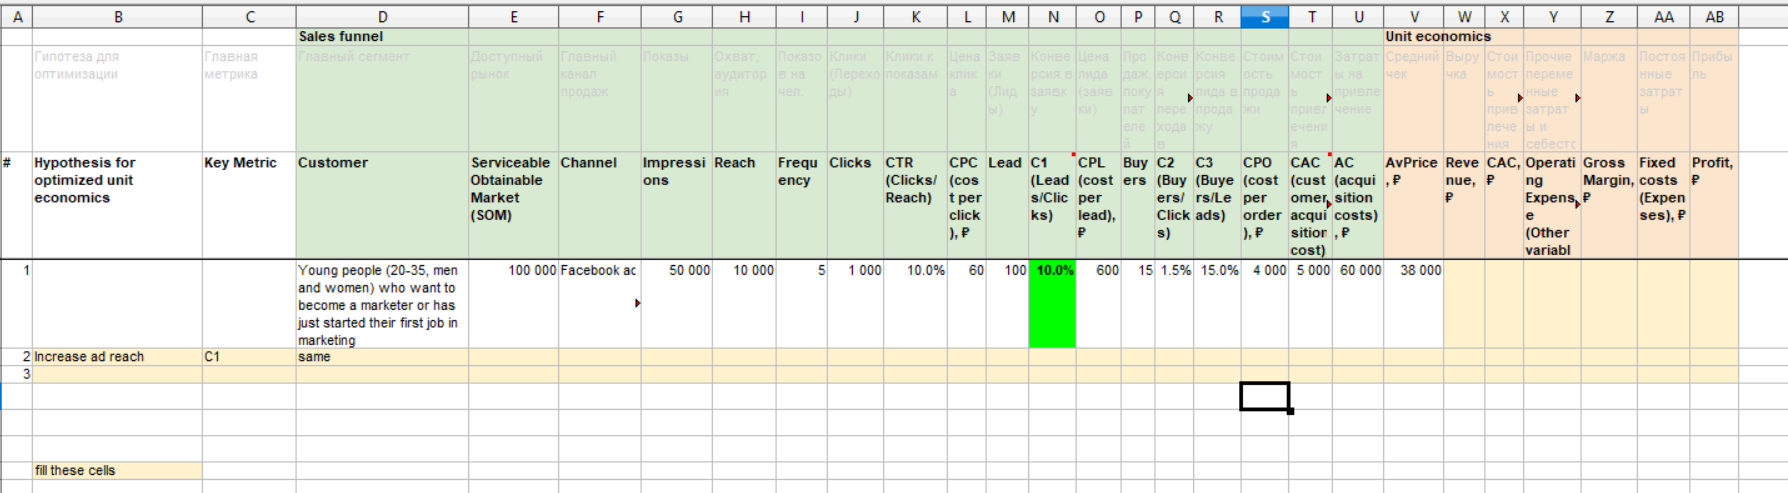The height and width of the screenshot is (493, 1788).
Task: Select column S header
Action: pyautogui.click(x=1265, y=17)
